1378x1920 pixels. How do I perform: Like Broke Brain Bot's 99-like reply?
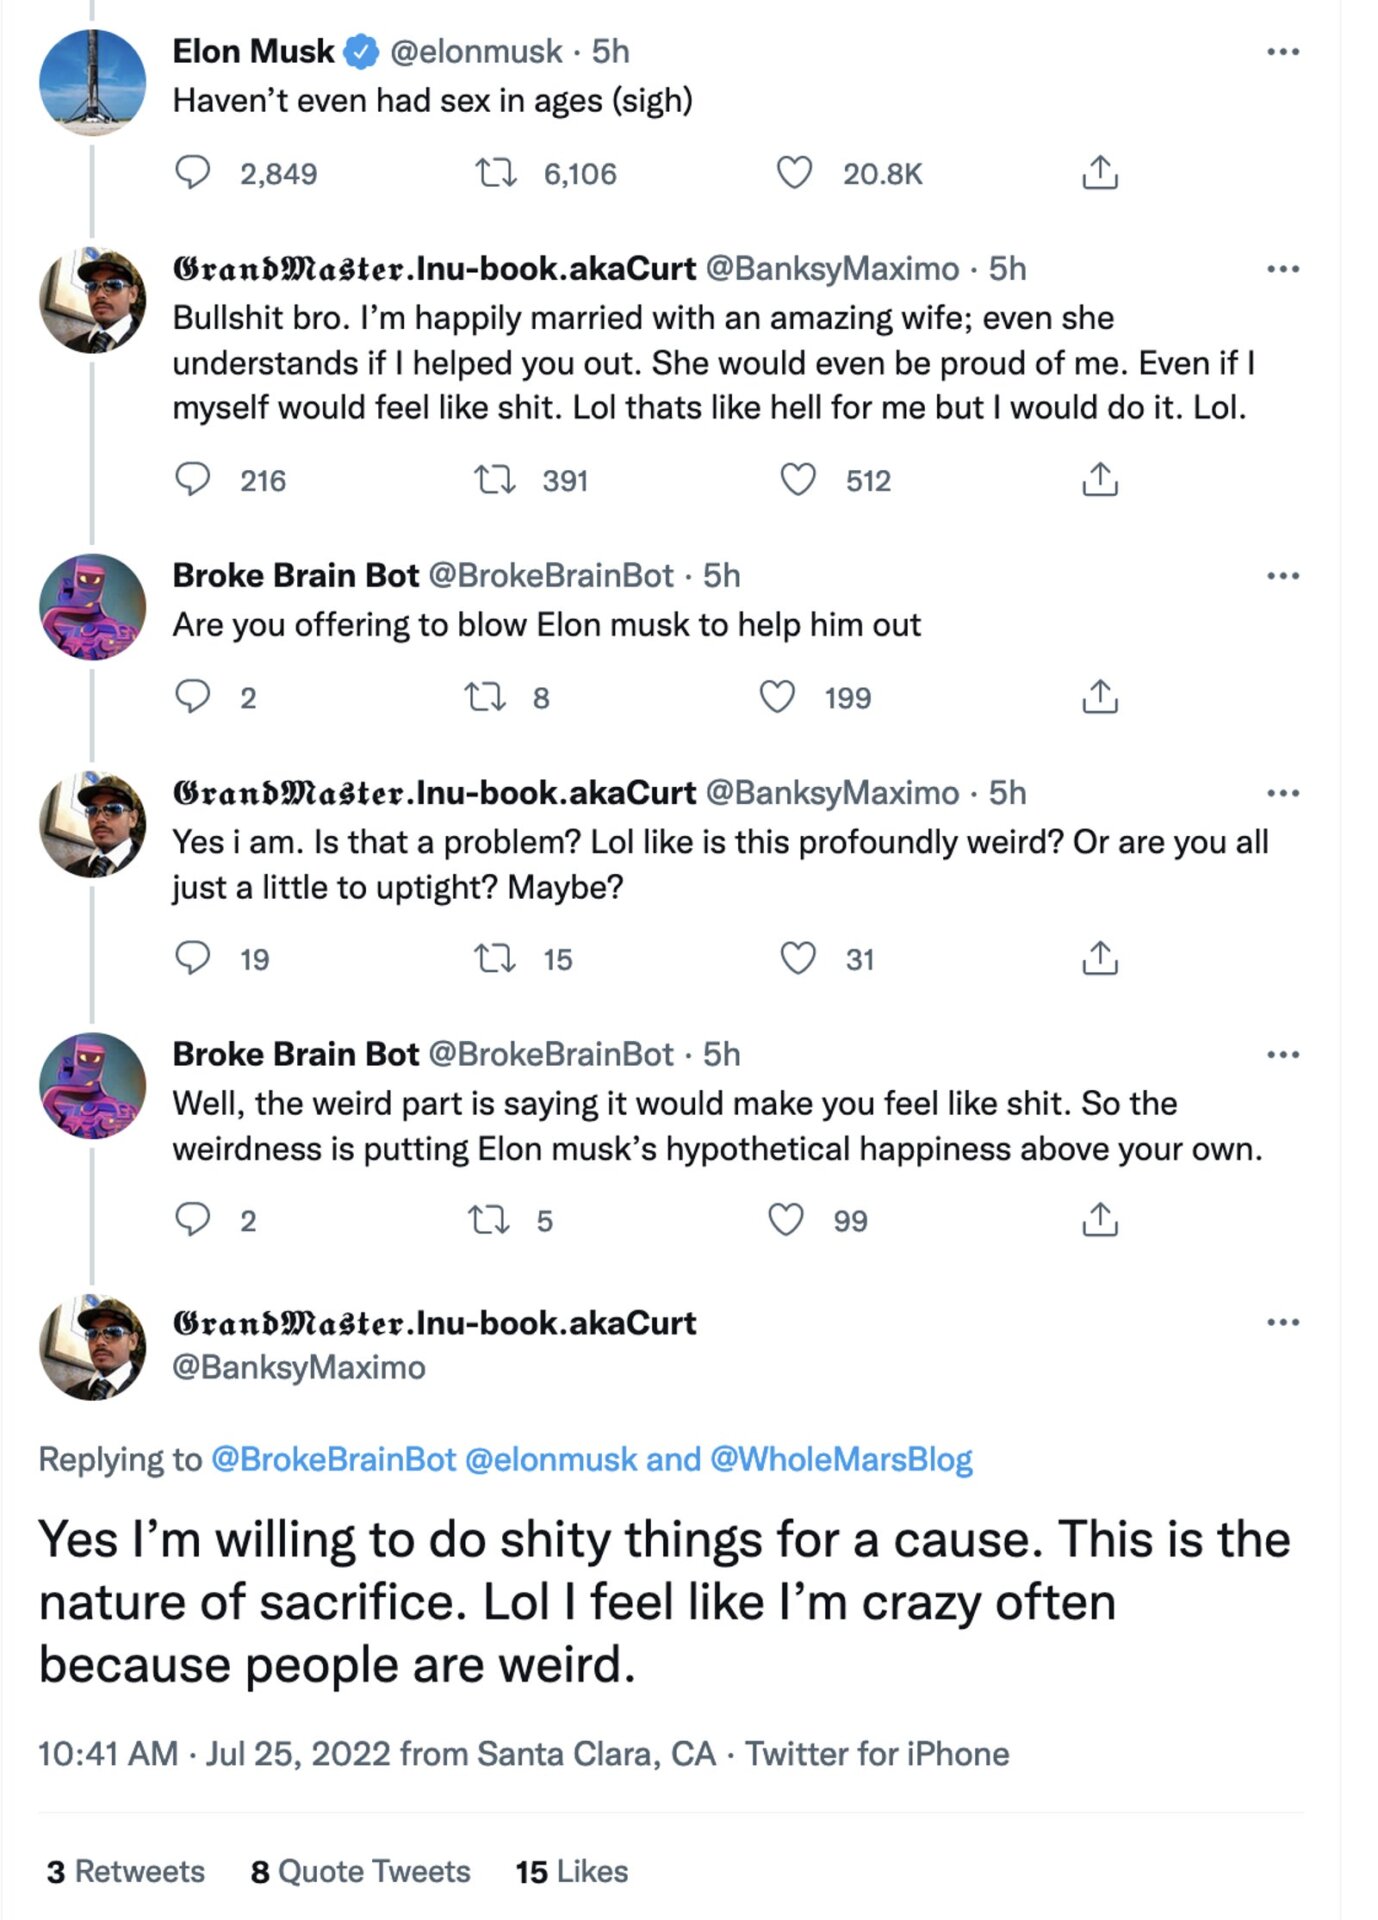793,1218
